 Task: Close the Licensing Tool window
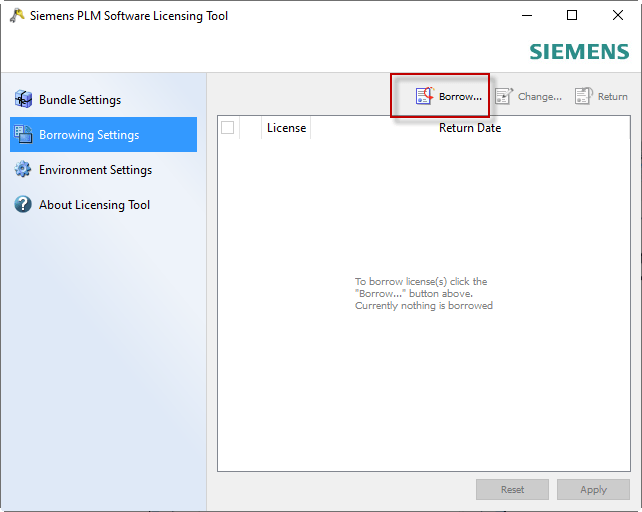click(618, 16)
